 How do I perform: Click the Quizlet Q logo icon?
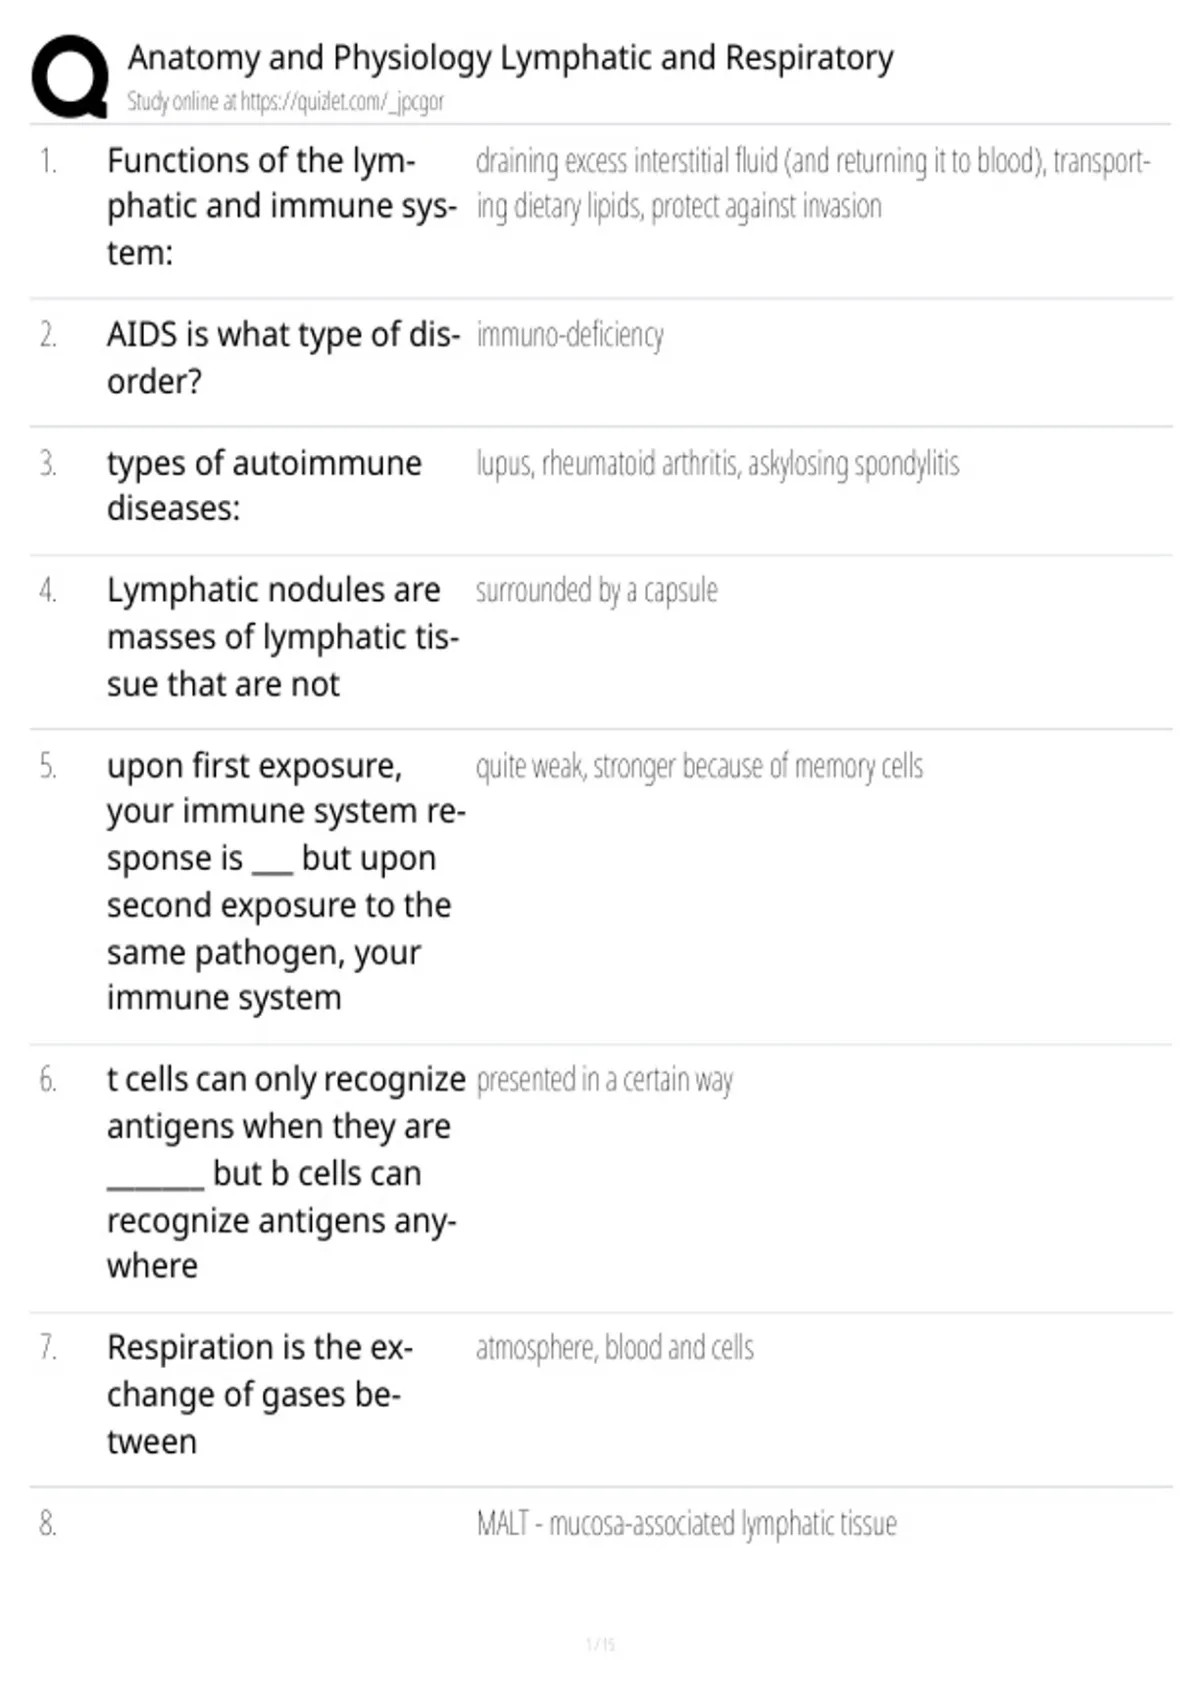[69, 77]
